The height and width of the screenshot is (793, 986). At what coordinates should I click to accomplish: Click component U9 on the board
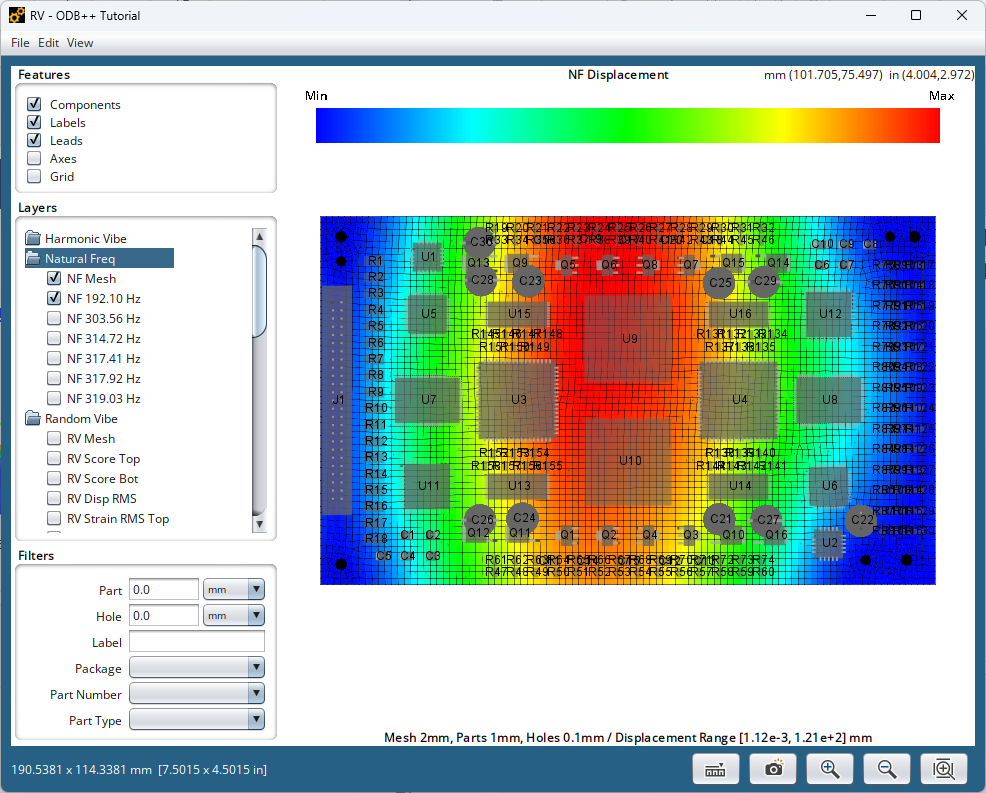pos(629,339)
